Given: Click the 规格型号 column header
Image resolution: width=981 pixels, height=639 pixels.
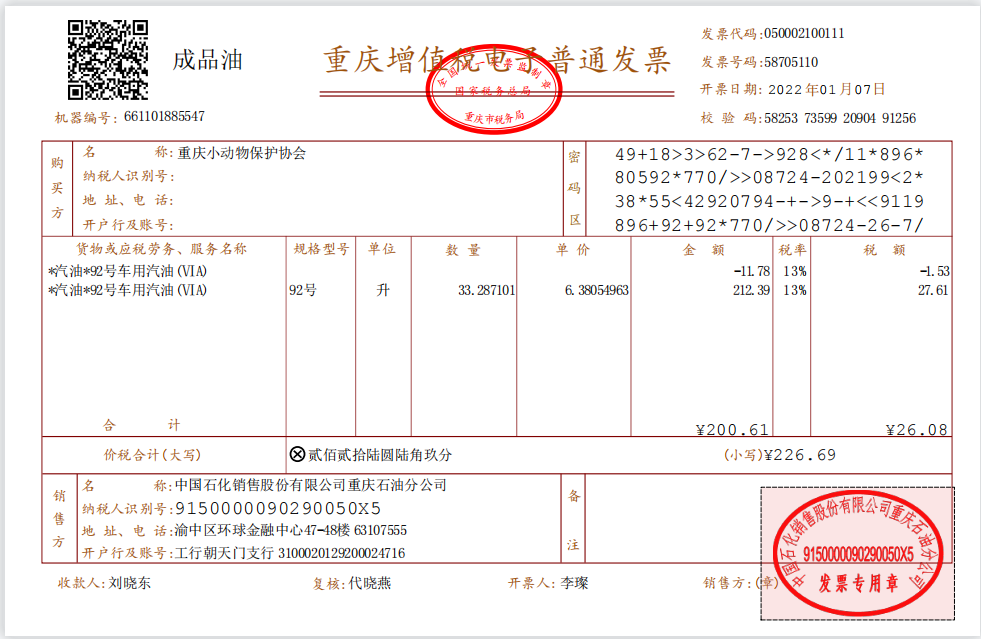Looking at the screenshot, I should tap(321, 249).
